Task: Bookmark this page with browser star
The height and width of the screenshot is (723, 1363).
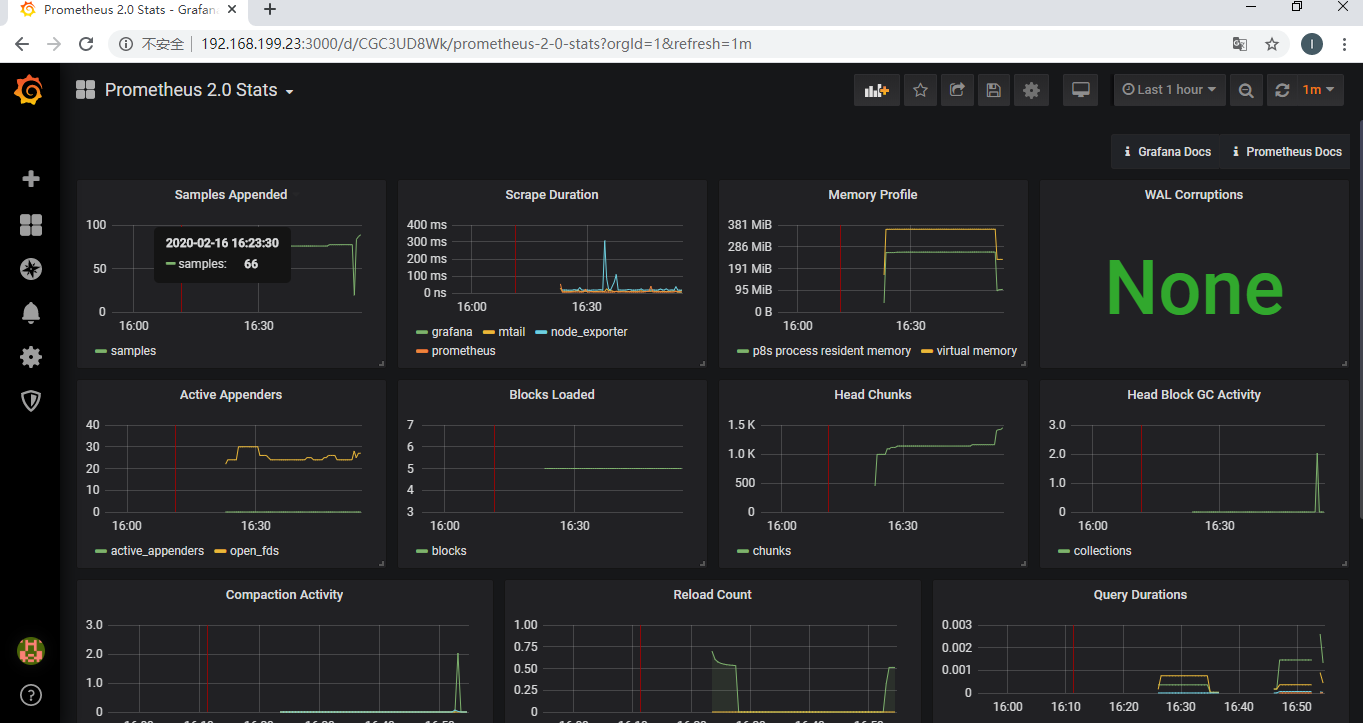Action: [x=1272, y=44]
